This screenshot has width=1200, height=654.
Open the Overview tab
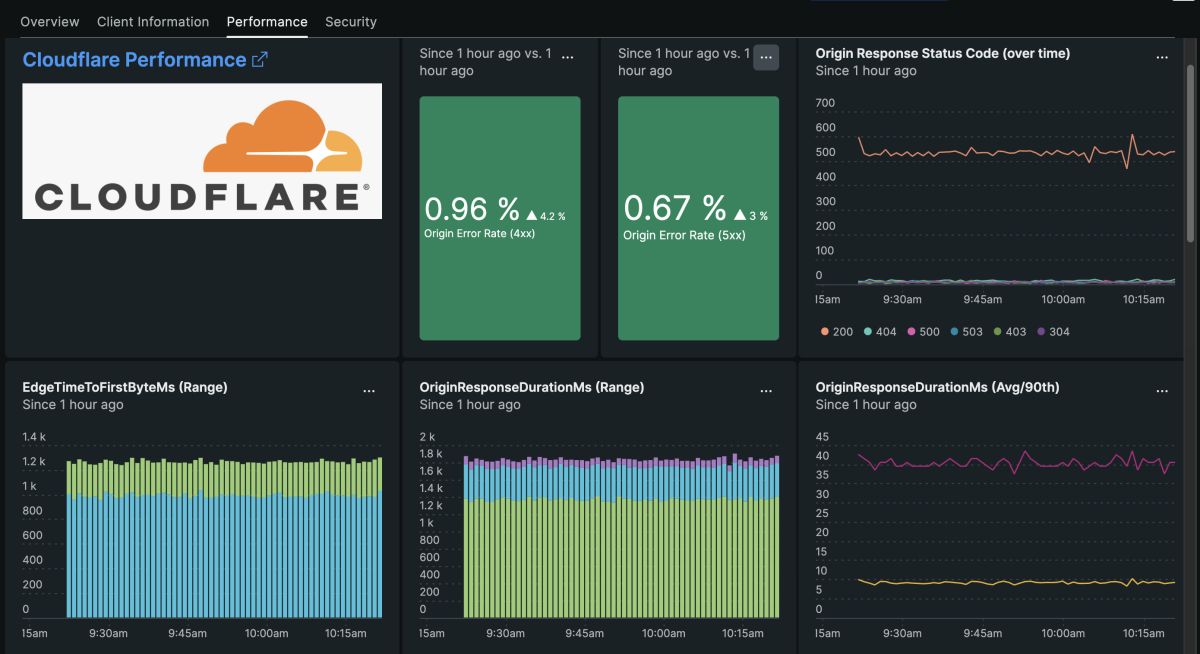[x=50, y=22]
